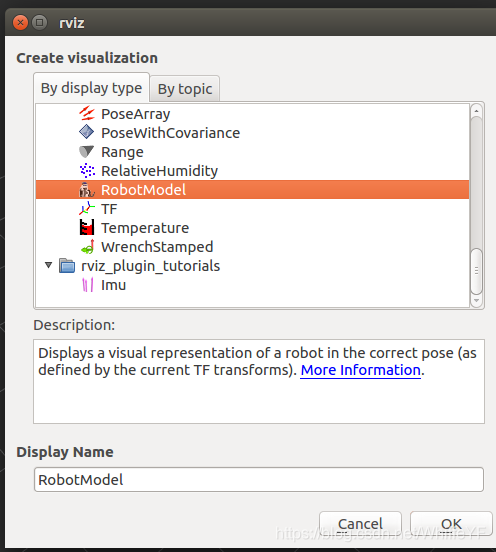Select the Imu plugin icon
The width and height of the screenshot is (496, 552).
click(88, 285)
